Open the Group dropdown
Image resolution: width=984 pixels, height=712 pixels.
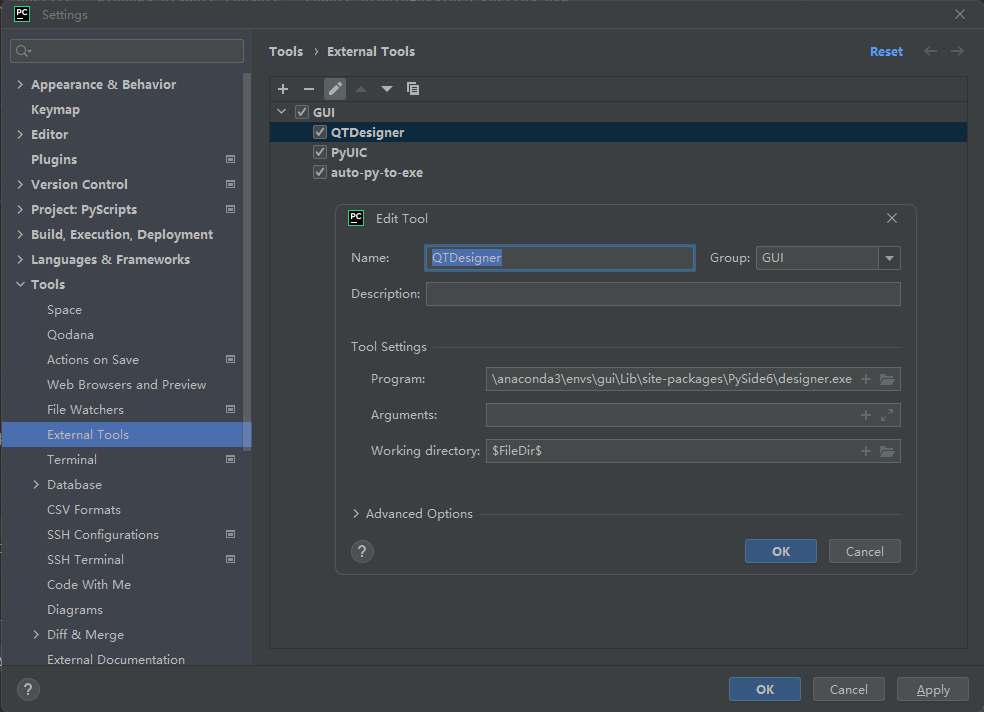[x=889, y=258]
